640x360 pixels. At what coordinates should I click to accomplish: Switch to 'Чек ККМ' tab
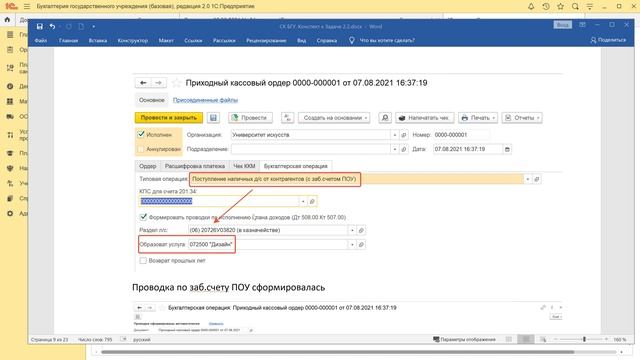(244, 166)
